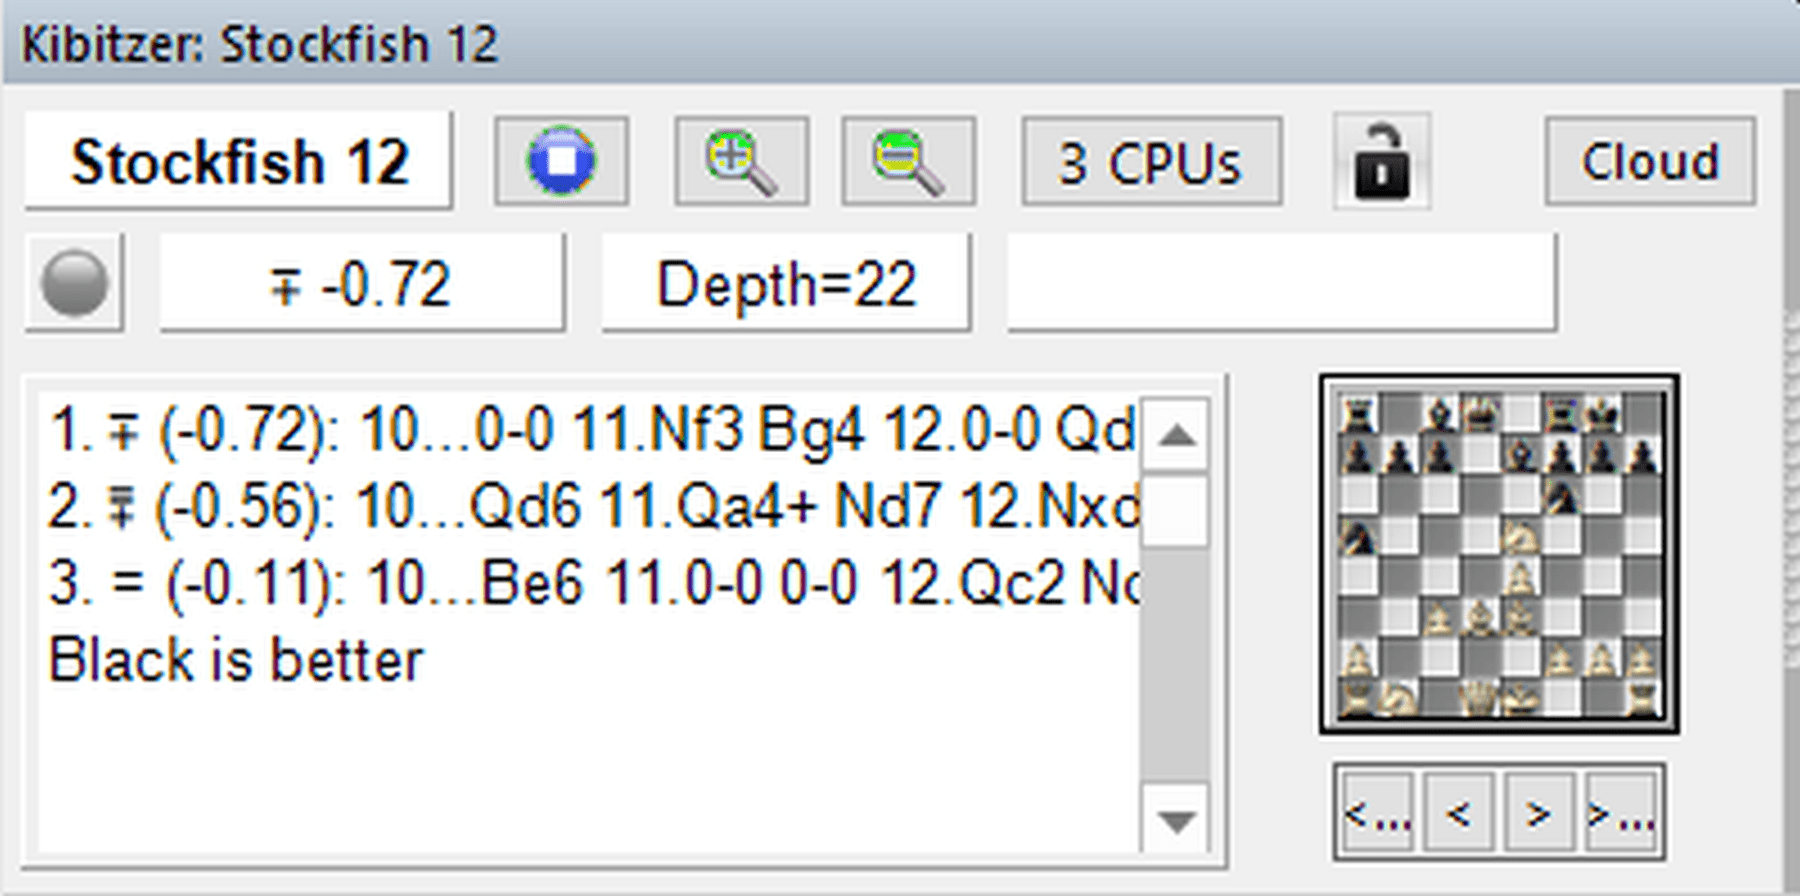Select analysis line 2 starting 10...Qd6
Image resolution: width=1800 pixels, height=896 pixels.
coord(592,507)
